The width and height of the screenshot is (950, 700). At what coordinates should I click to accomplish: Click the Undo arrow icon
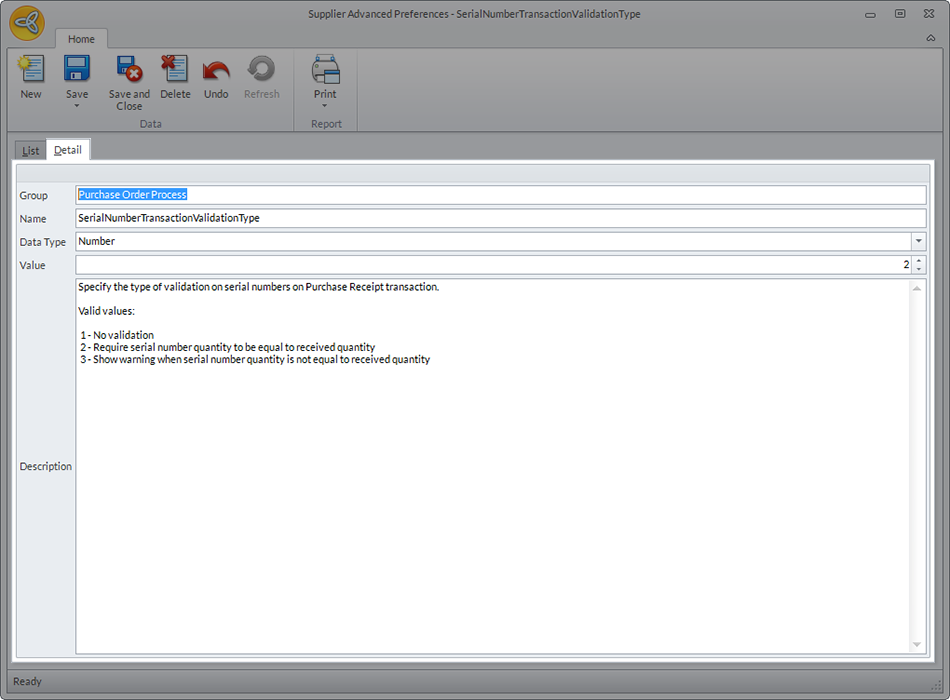click(216, 70)
